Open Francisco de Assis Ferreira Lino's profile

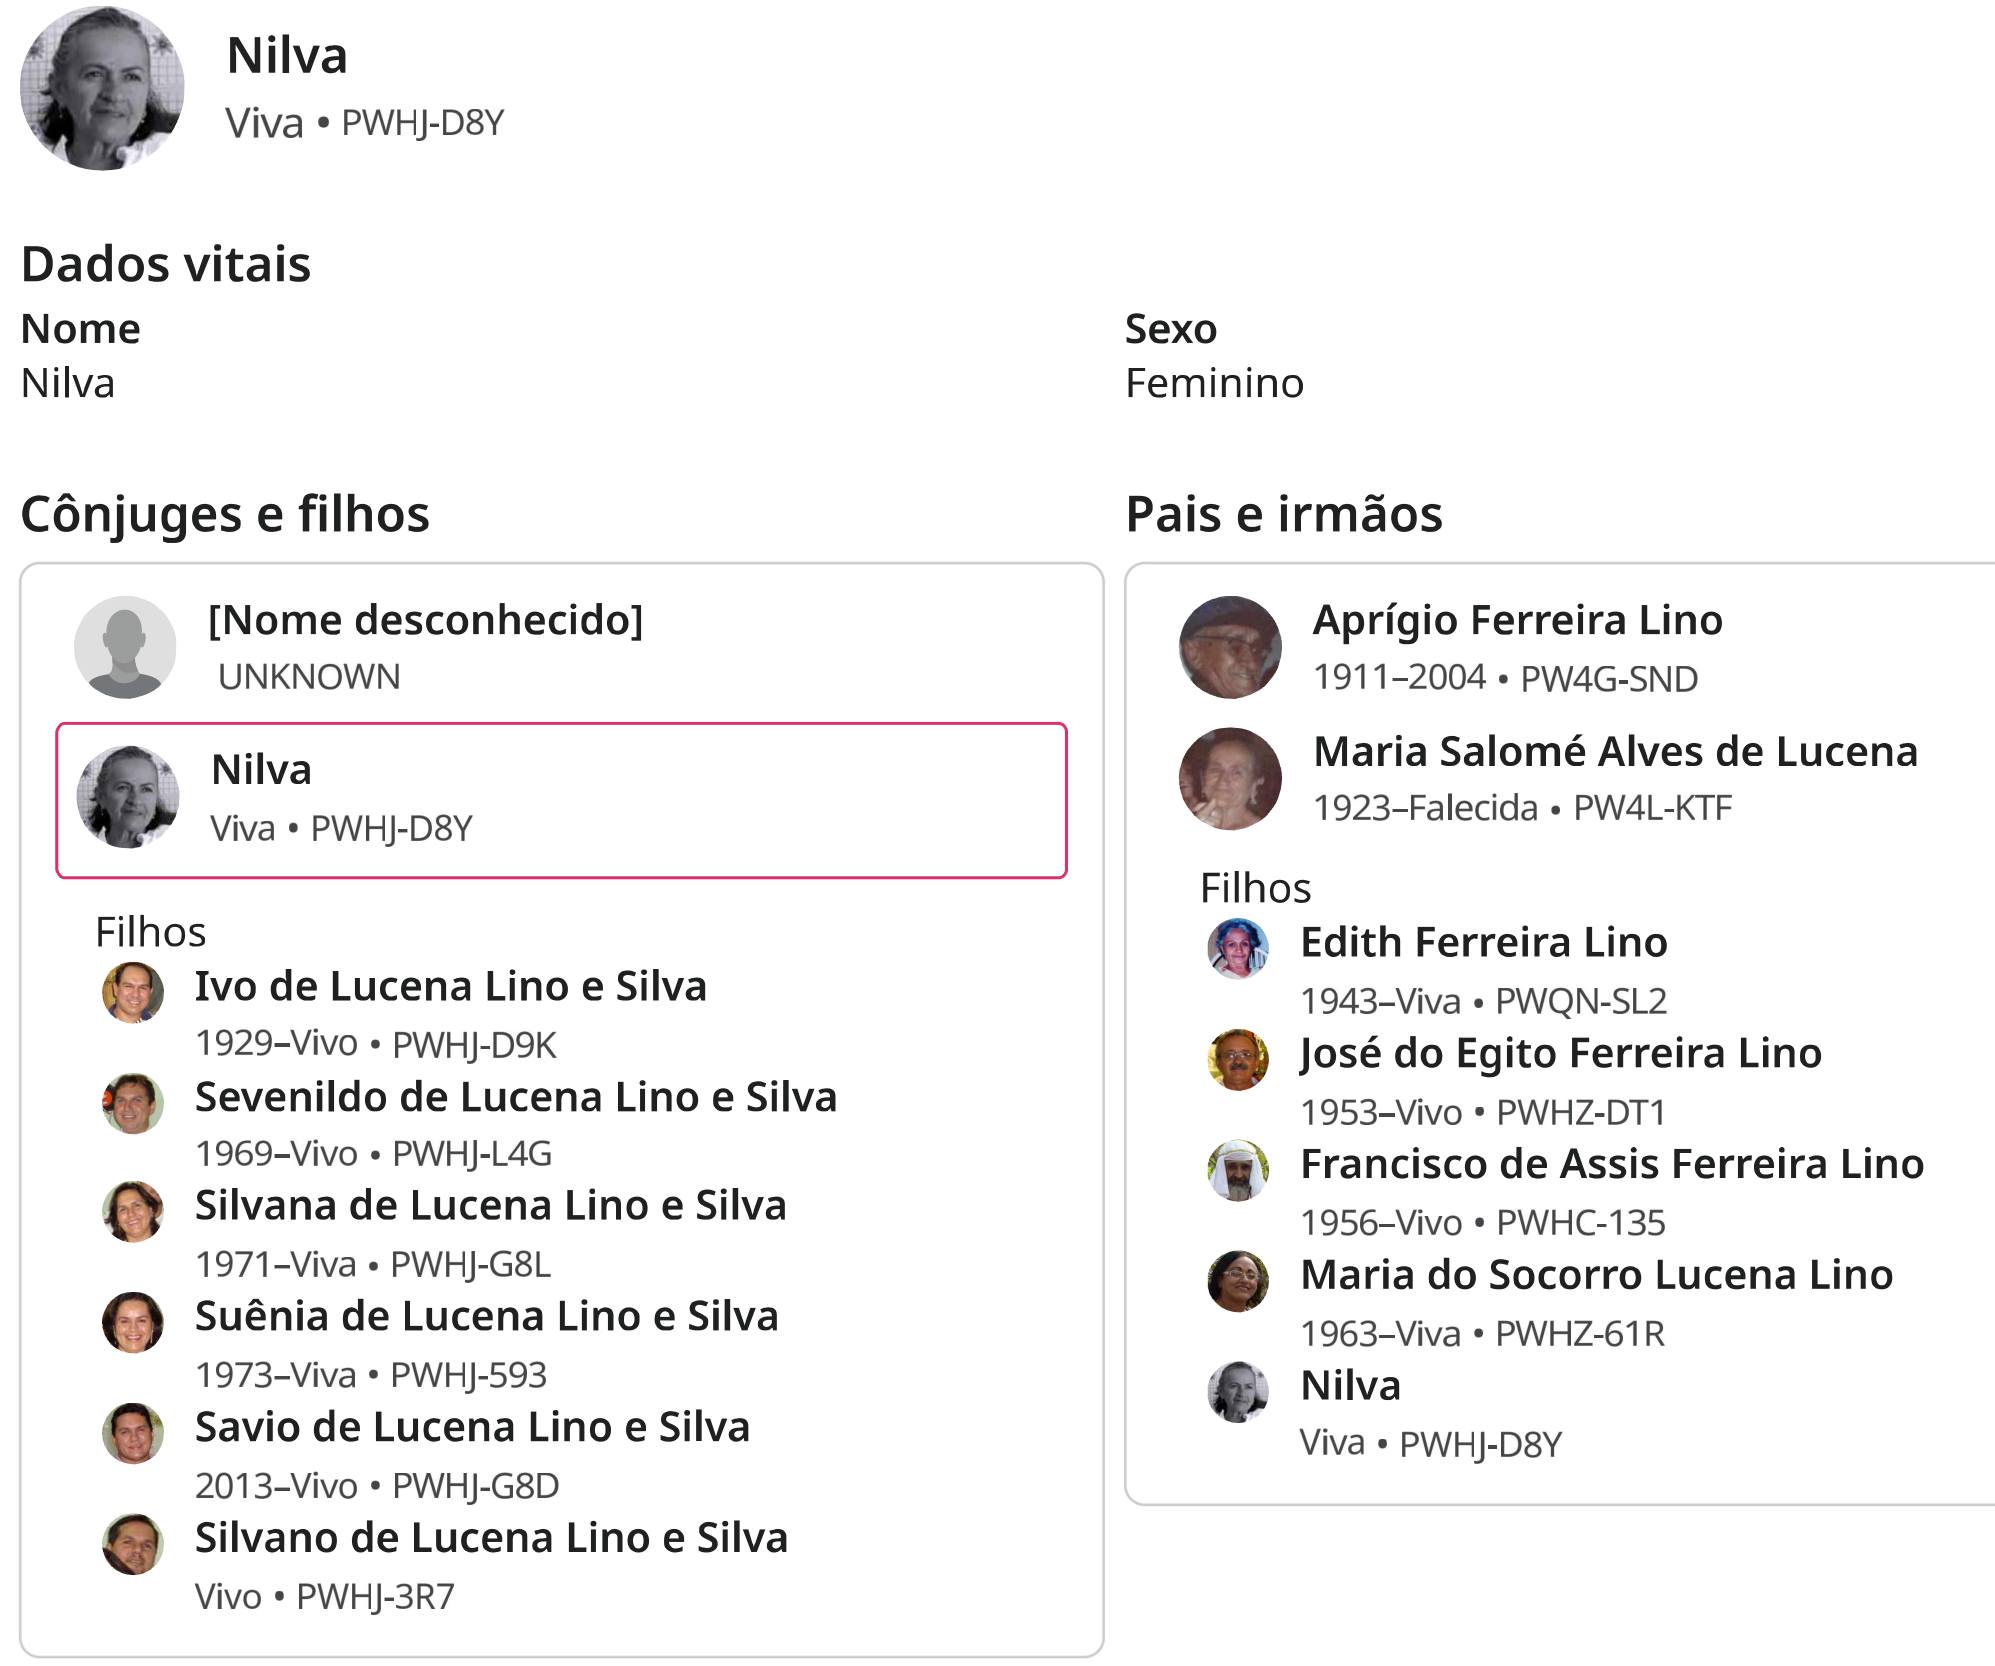pos(1611,1164)
